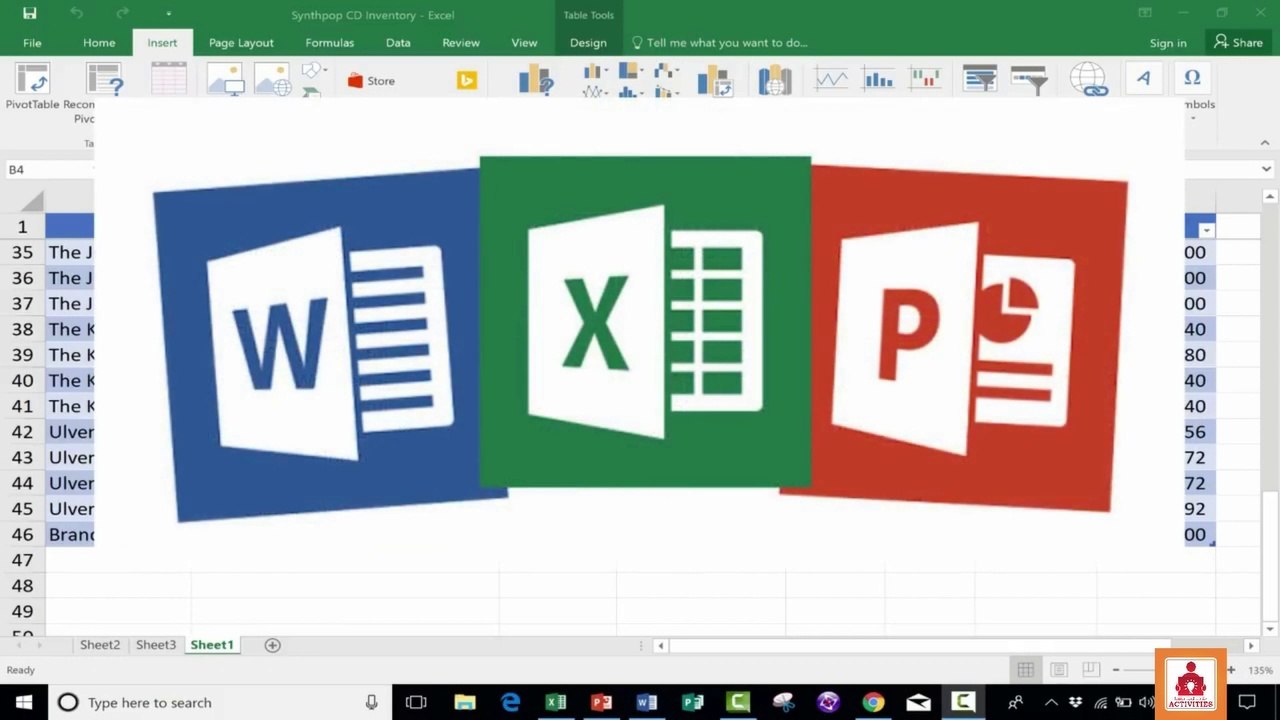Open Recommended PivotTables
This screenshot has width=1280, height=720.
[104, 80]
